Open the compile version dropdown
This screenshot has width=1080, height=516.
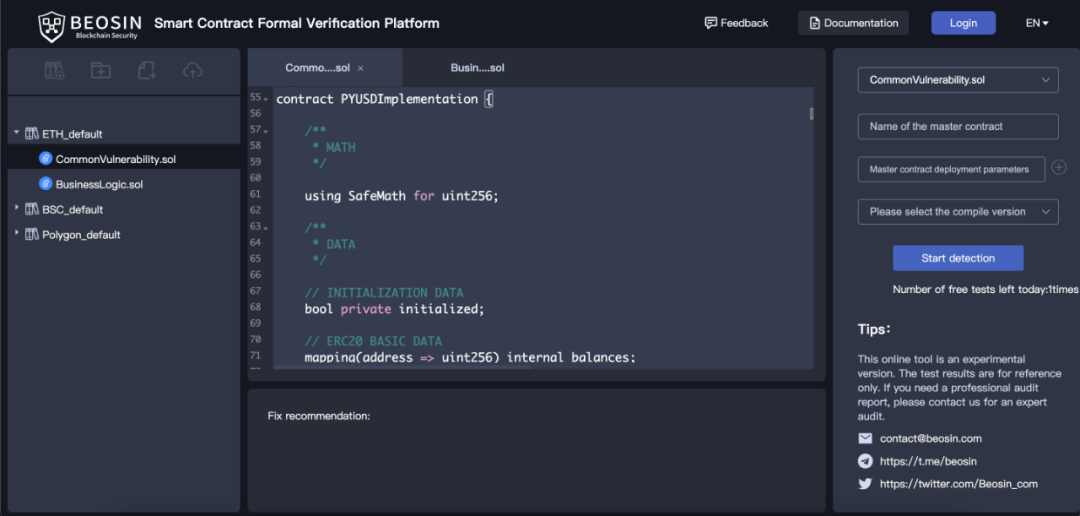pos(957,211)
